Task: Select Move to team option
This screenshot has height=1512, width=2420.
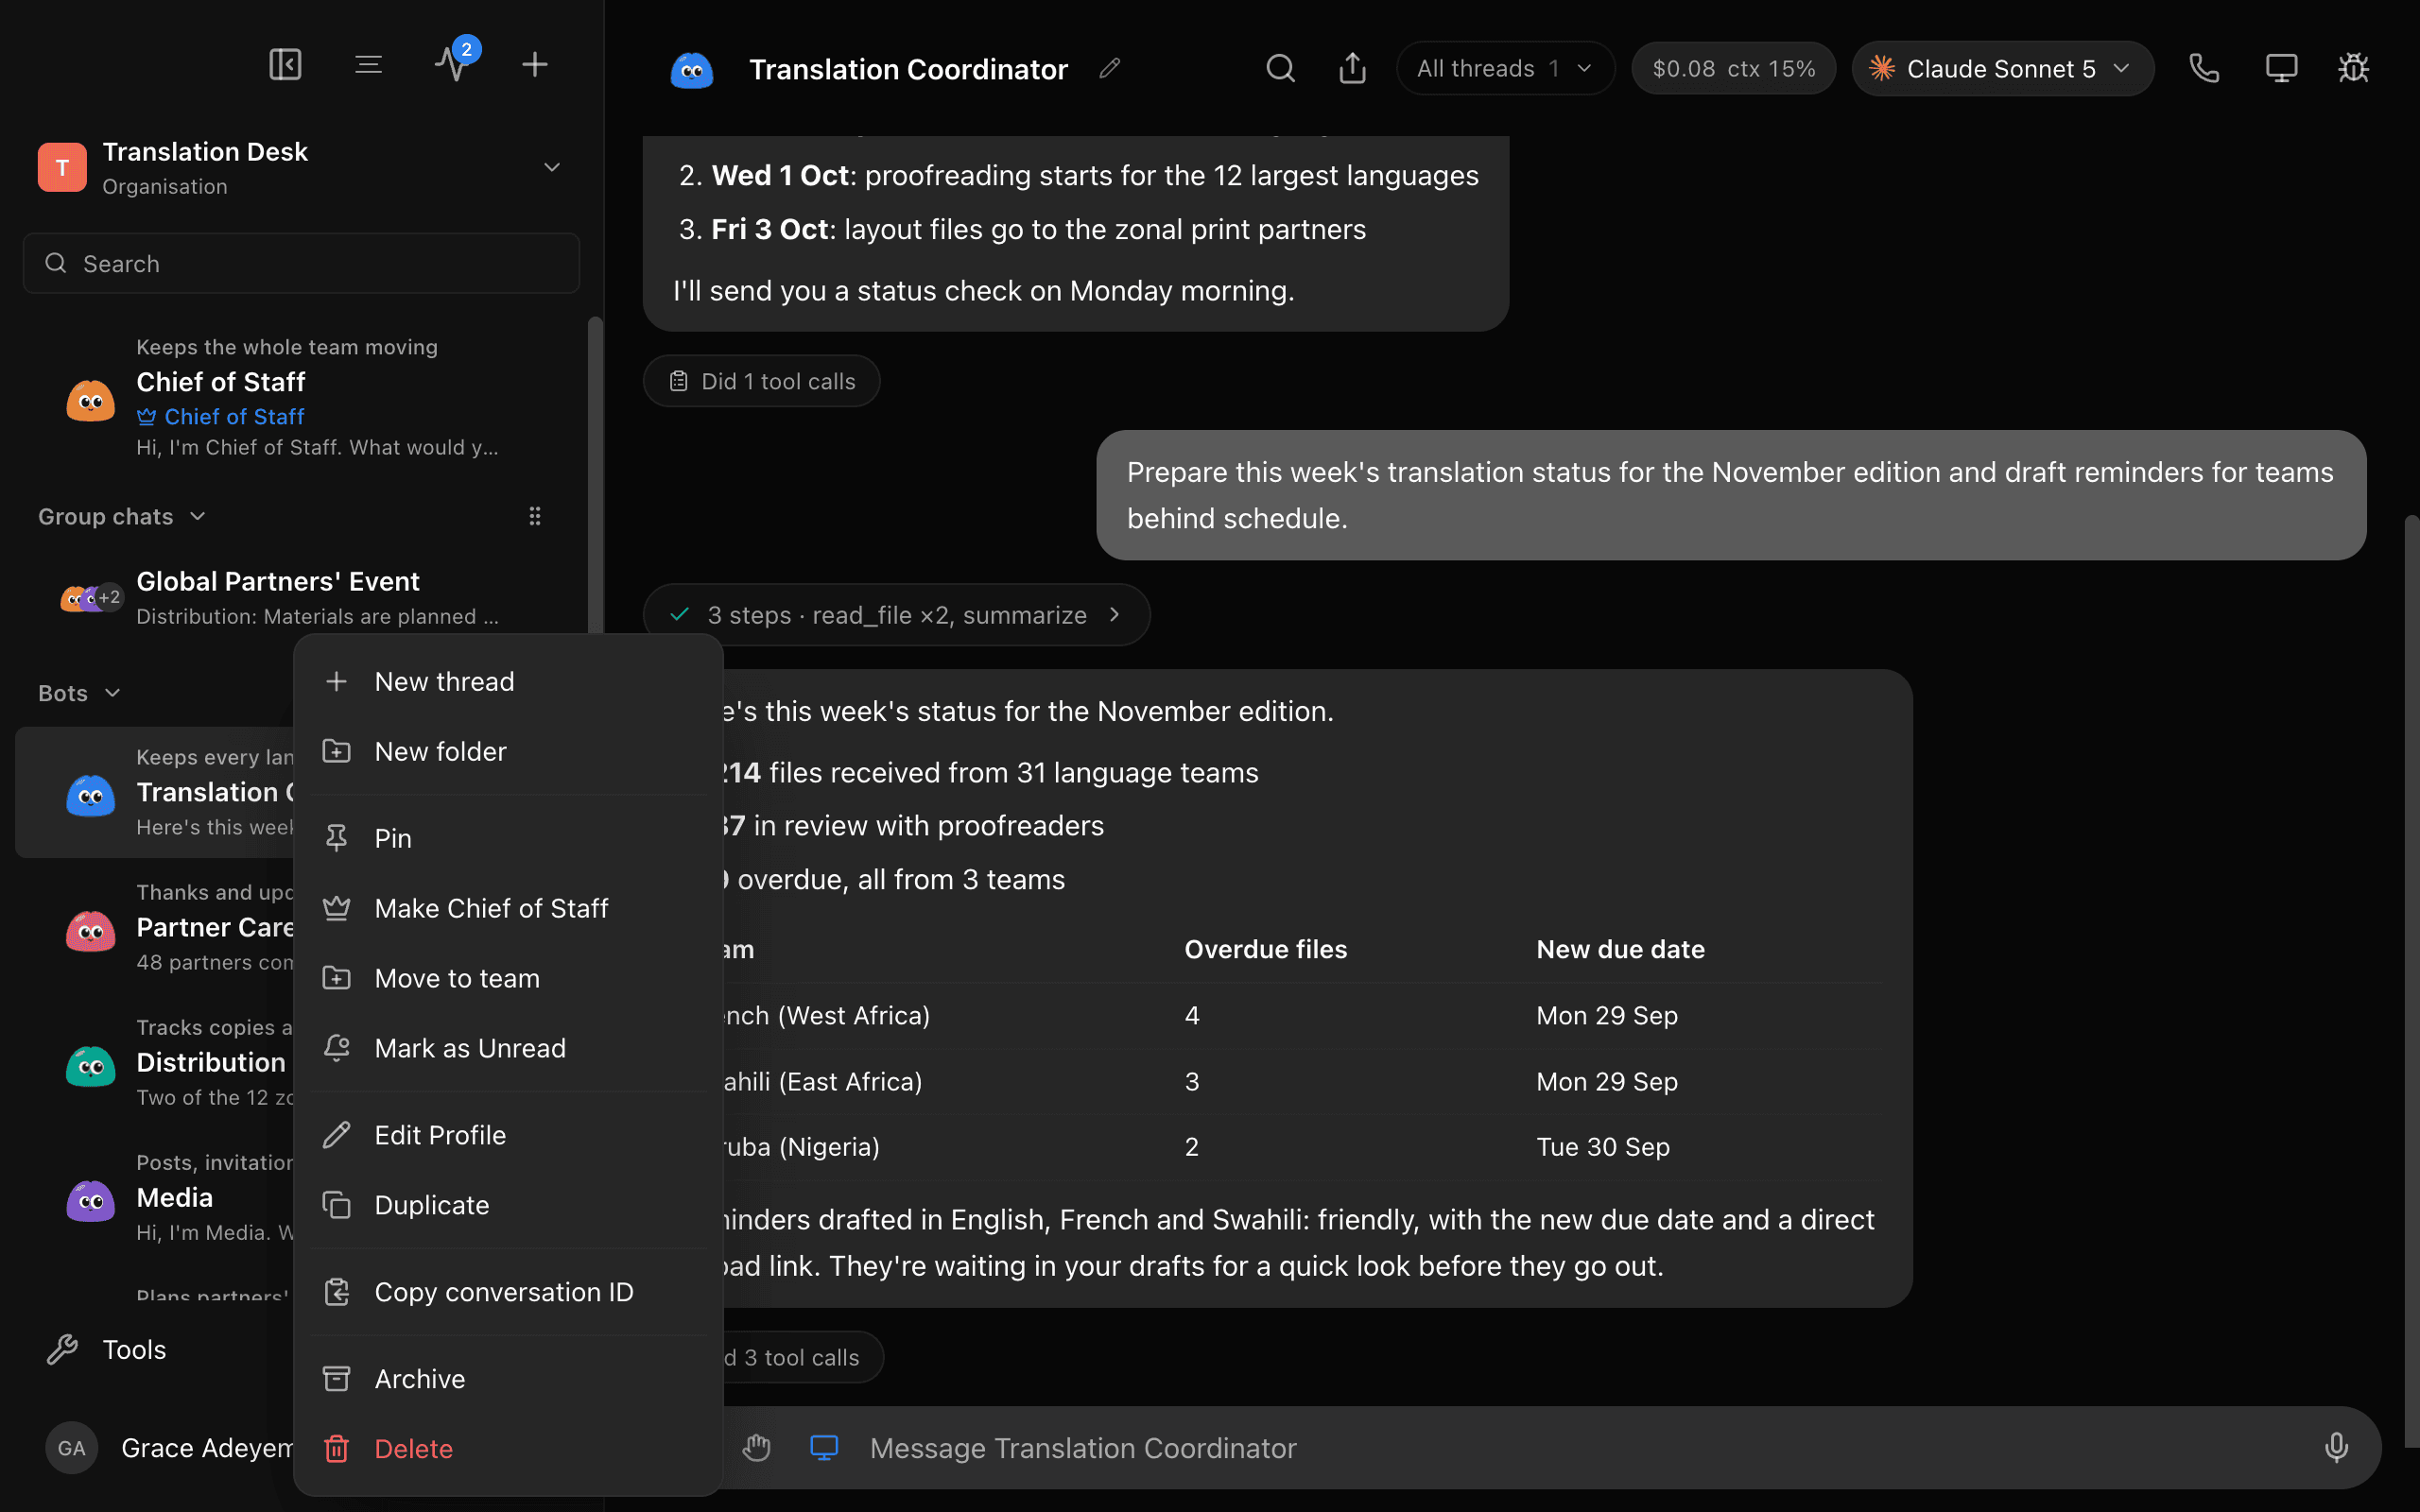Action: (x=508, y=978)
